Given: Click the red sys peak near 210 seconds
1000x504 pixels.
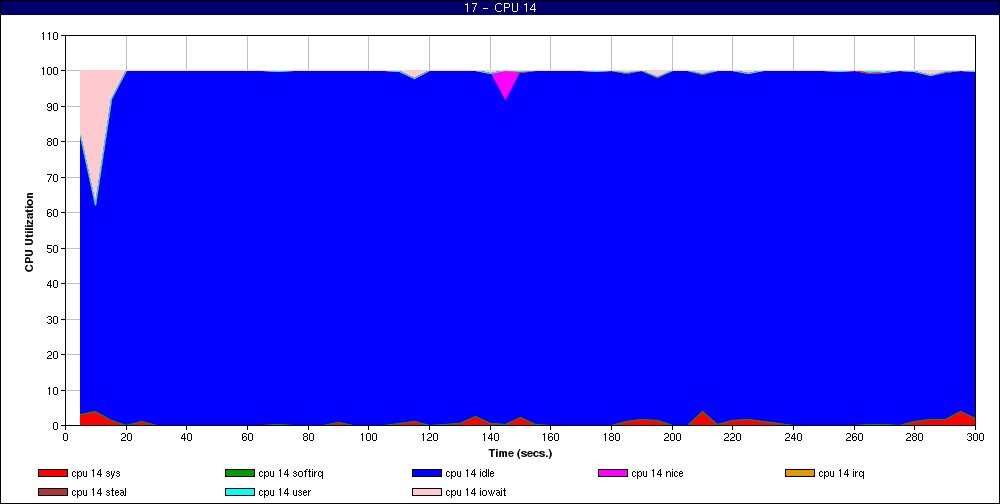Looking at the screenshot, I should pos(702,419).
